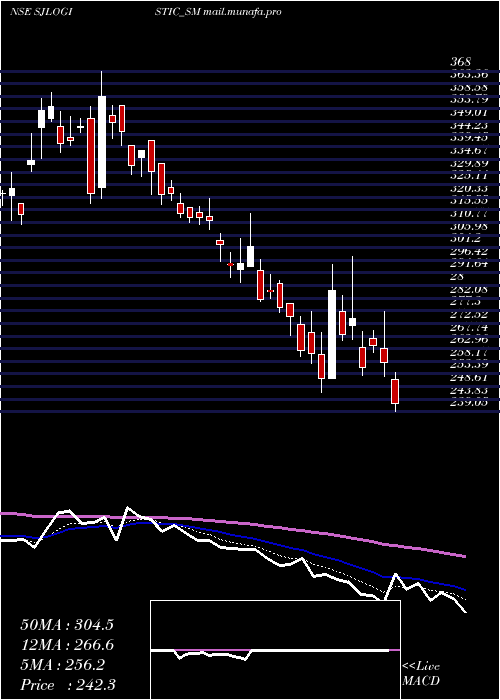Click the "5MA : 256.2" readout

(62, 665)
